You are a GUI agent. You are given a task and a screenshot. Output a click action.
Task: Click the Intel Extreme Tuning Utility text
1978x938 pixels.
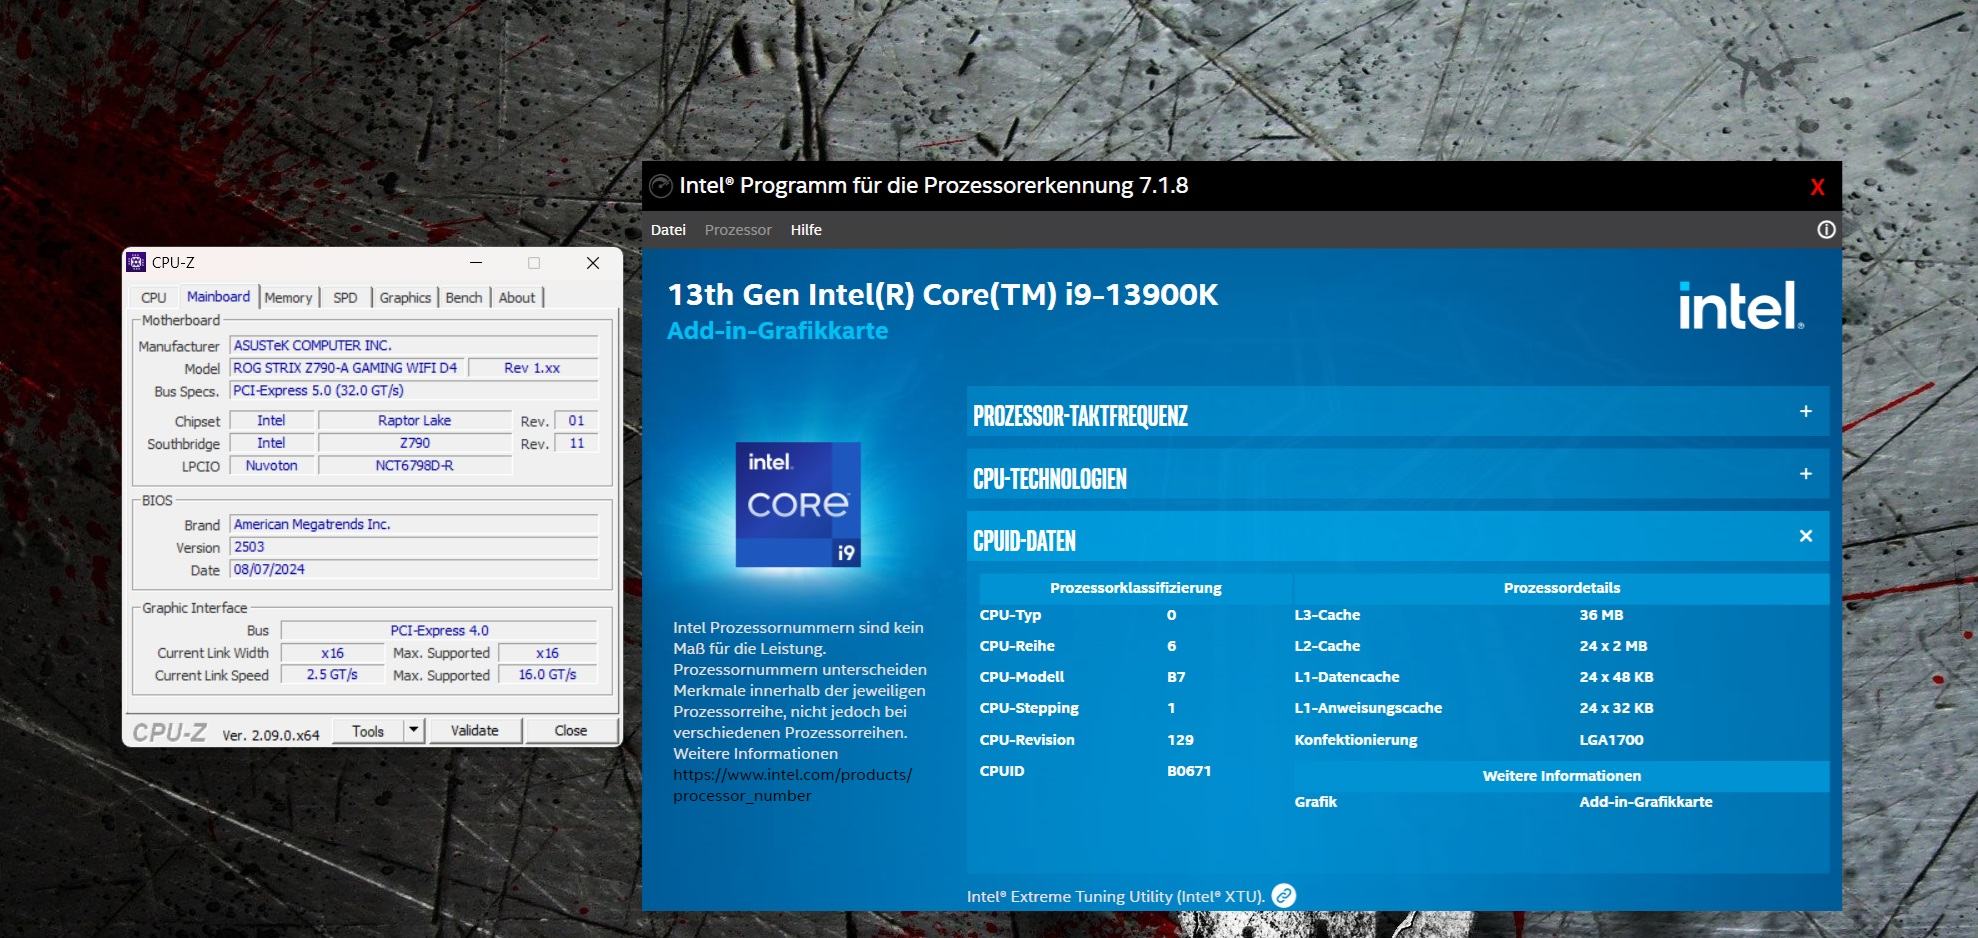click(x=1115, y=897)
